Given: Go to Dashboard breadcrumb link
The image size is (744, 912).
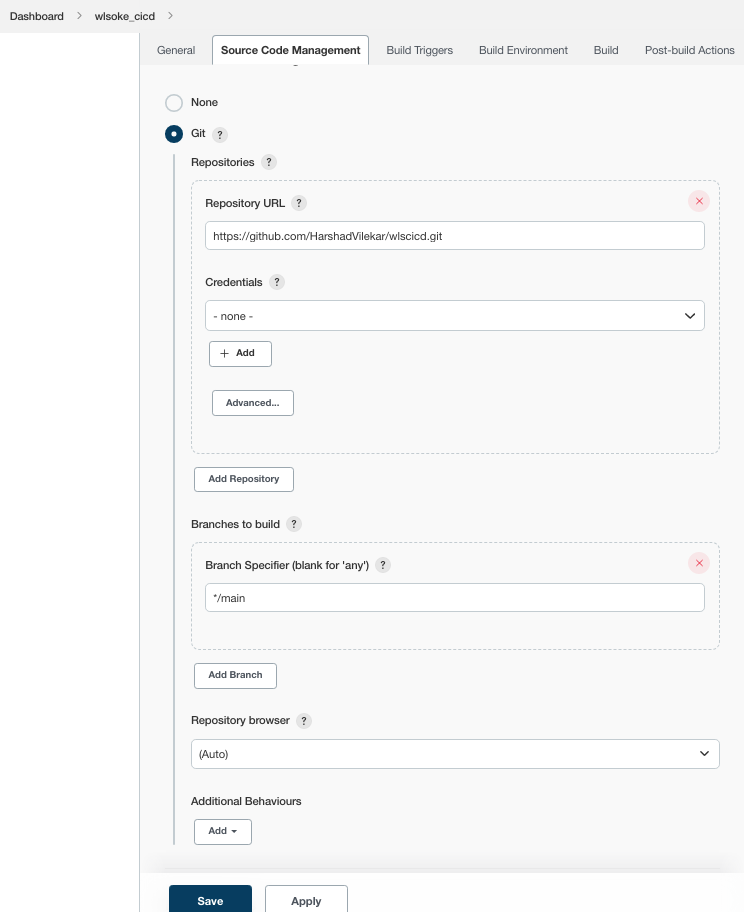Looking at the screenshot, I should point(37,16).
